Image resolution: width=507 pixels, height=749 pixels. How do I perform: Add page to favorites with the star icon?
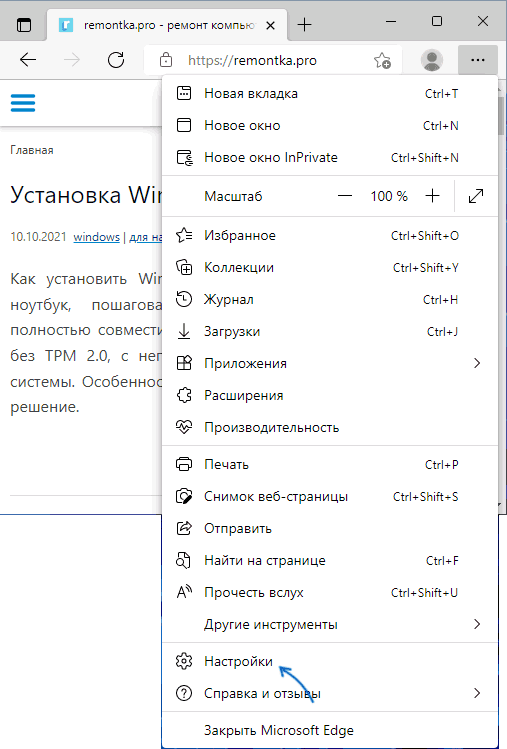pyautogui.click(x=382, y=60)
